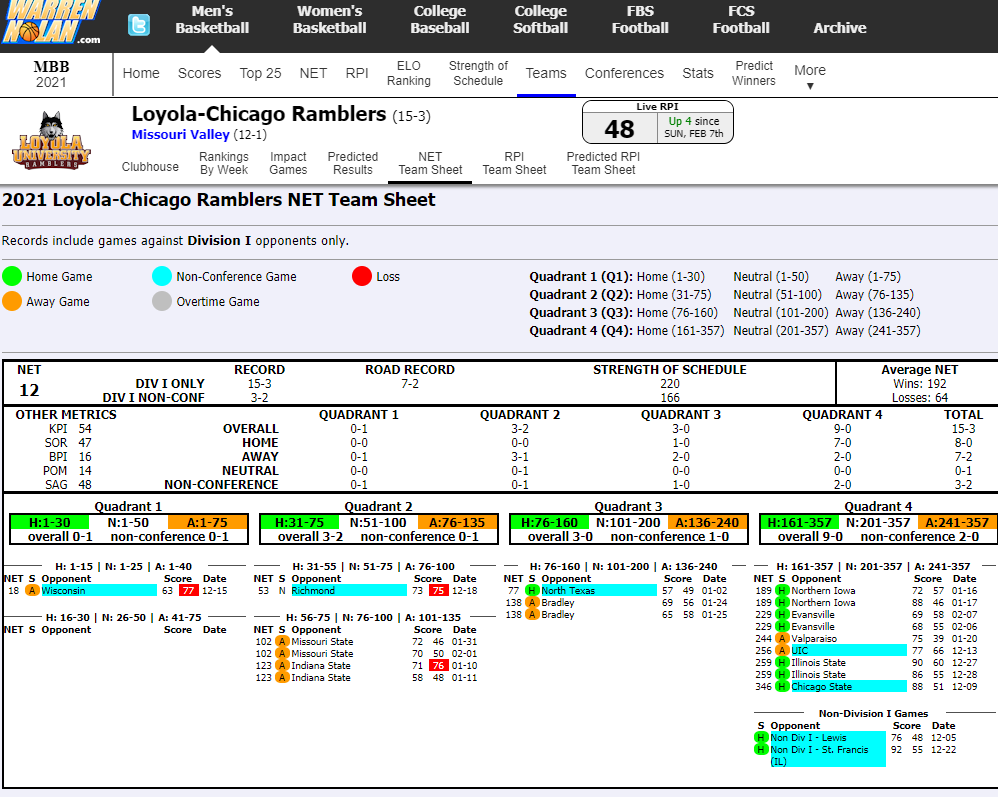View Rankings By Week
Viewport: 998px width, 797px height.
(224, 163)
